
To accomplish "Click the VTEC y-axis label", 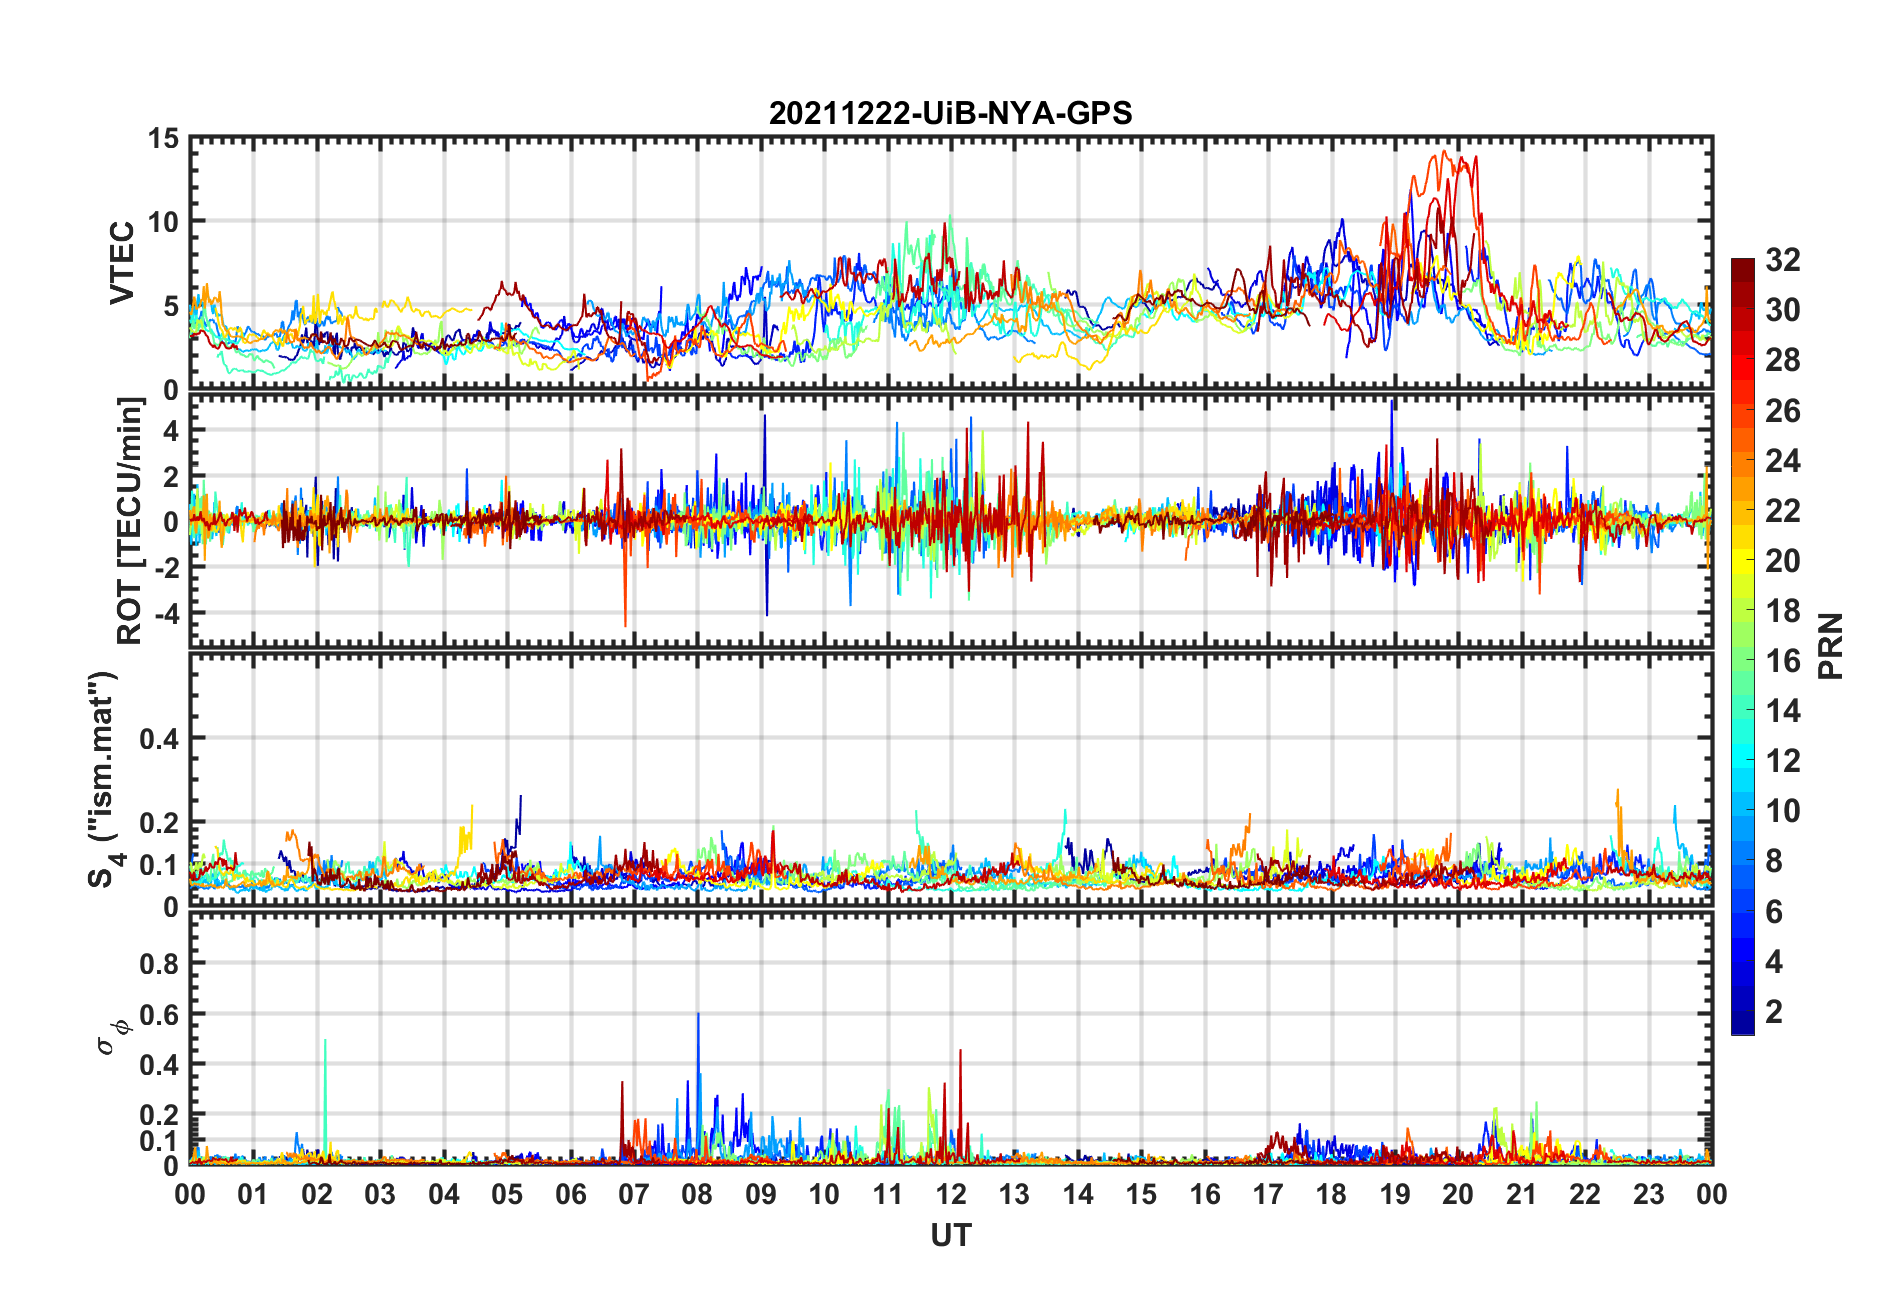I will 122,263.
